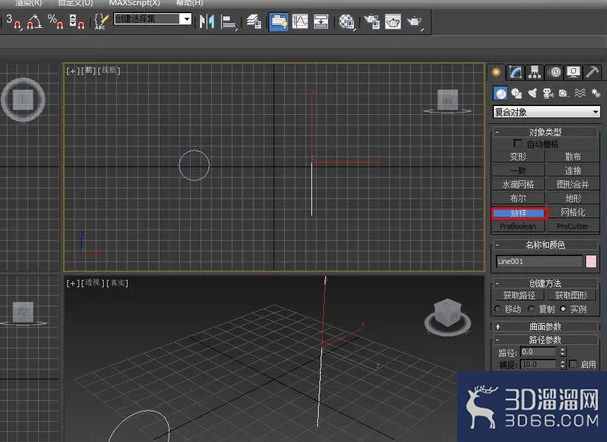Click the 获取图形 button
The height and width of the screenshot is (442, 607).
571,295
